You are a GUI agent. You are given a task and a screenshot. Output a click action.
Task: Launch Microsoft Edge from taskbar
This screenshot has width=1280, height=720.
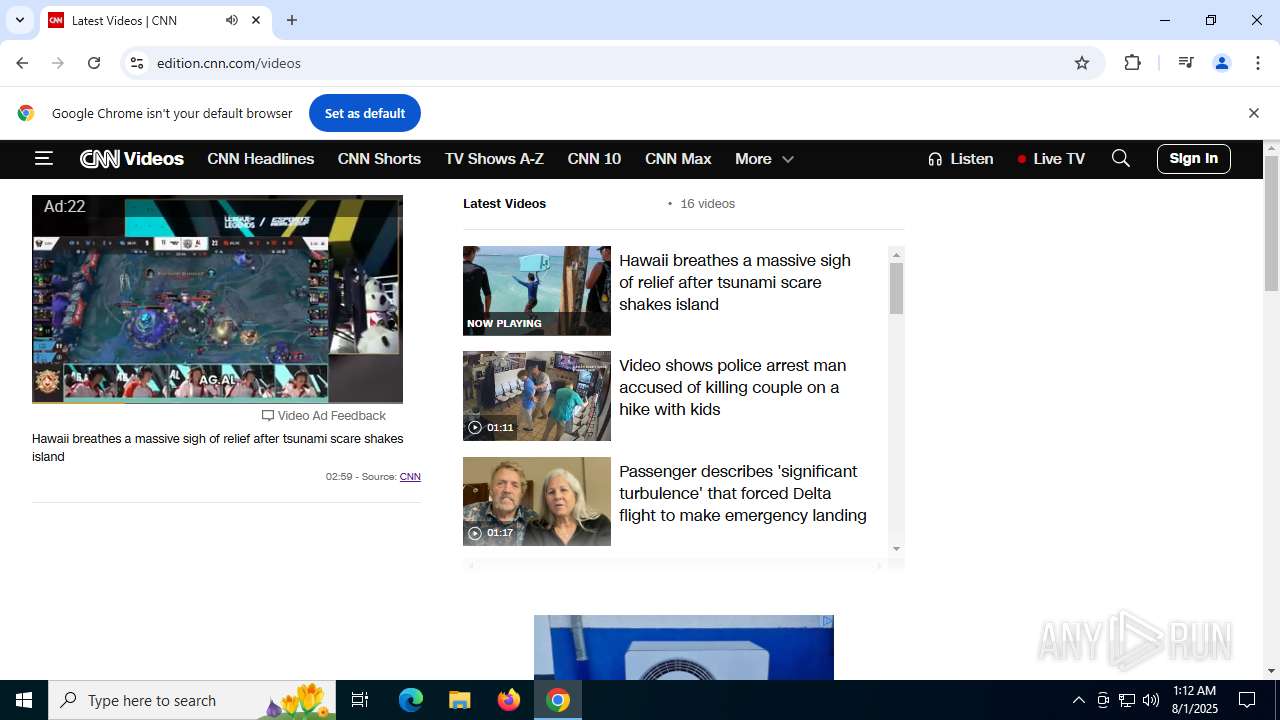(x=411, y=700)
